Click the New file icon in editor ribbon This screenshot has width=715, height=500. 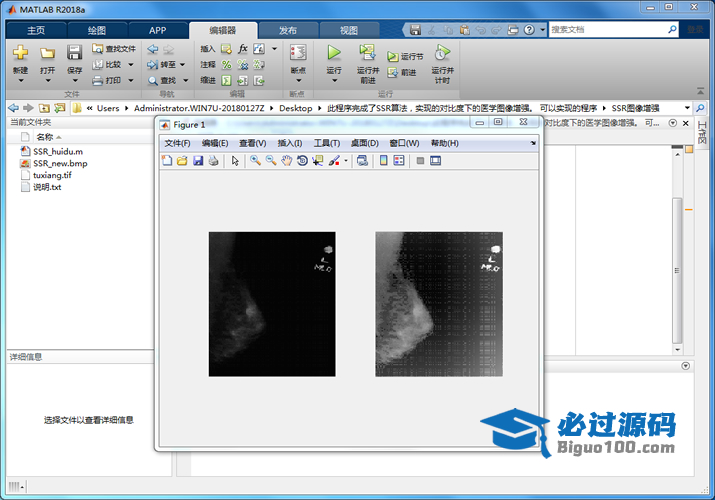20,52
